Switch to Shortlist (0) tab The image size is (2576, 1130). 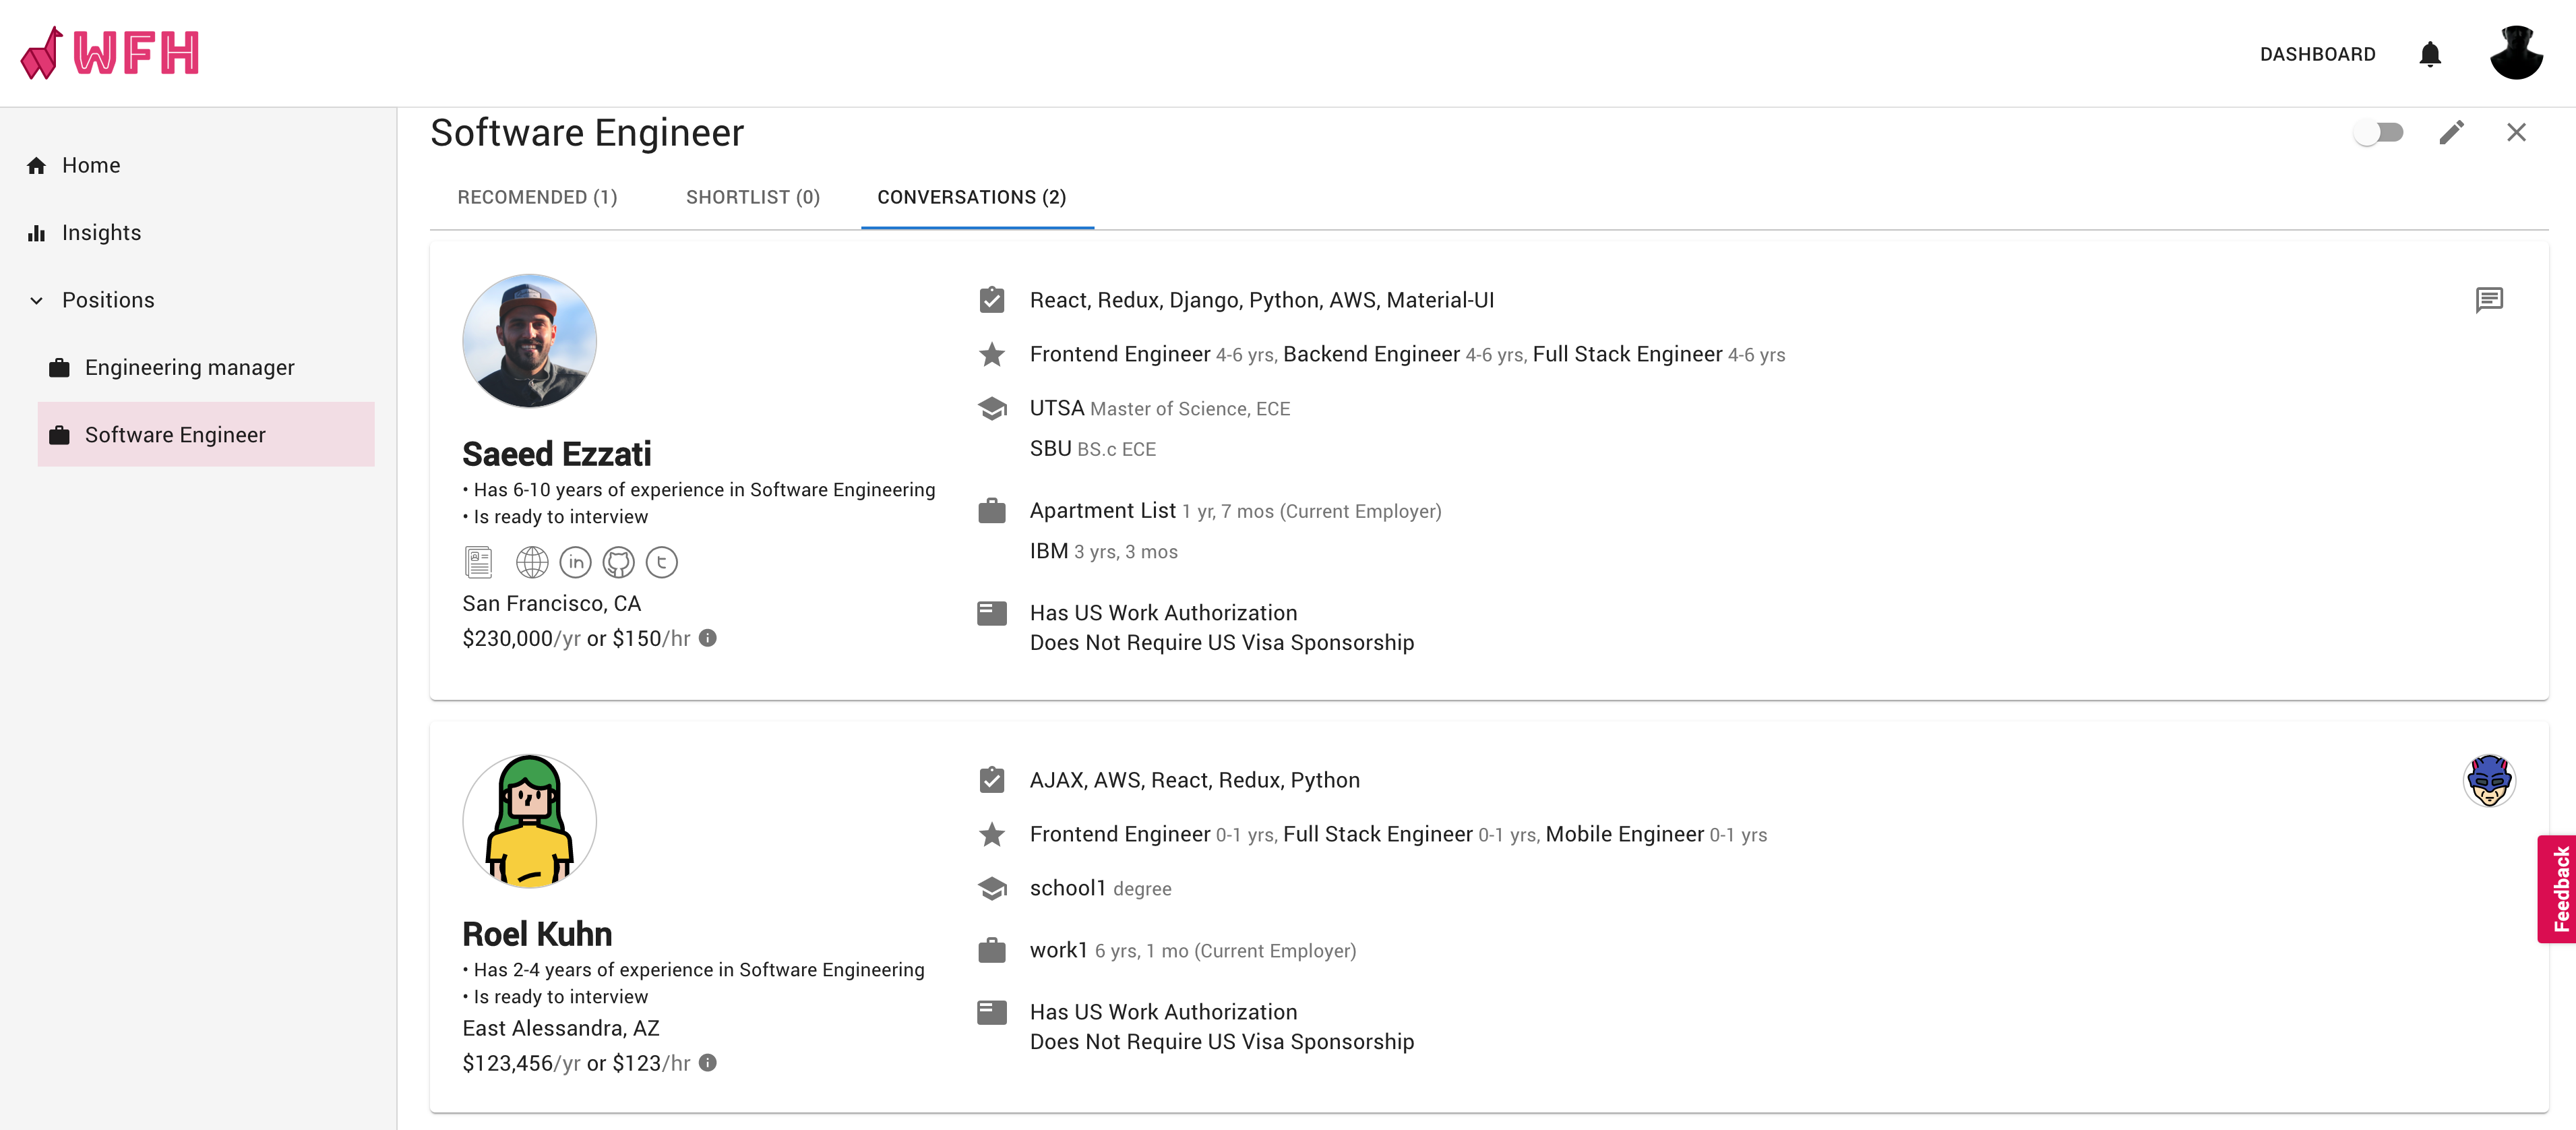click(x=753, y=197)
